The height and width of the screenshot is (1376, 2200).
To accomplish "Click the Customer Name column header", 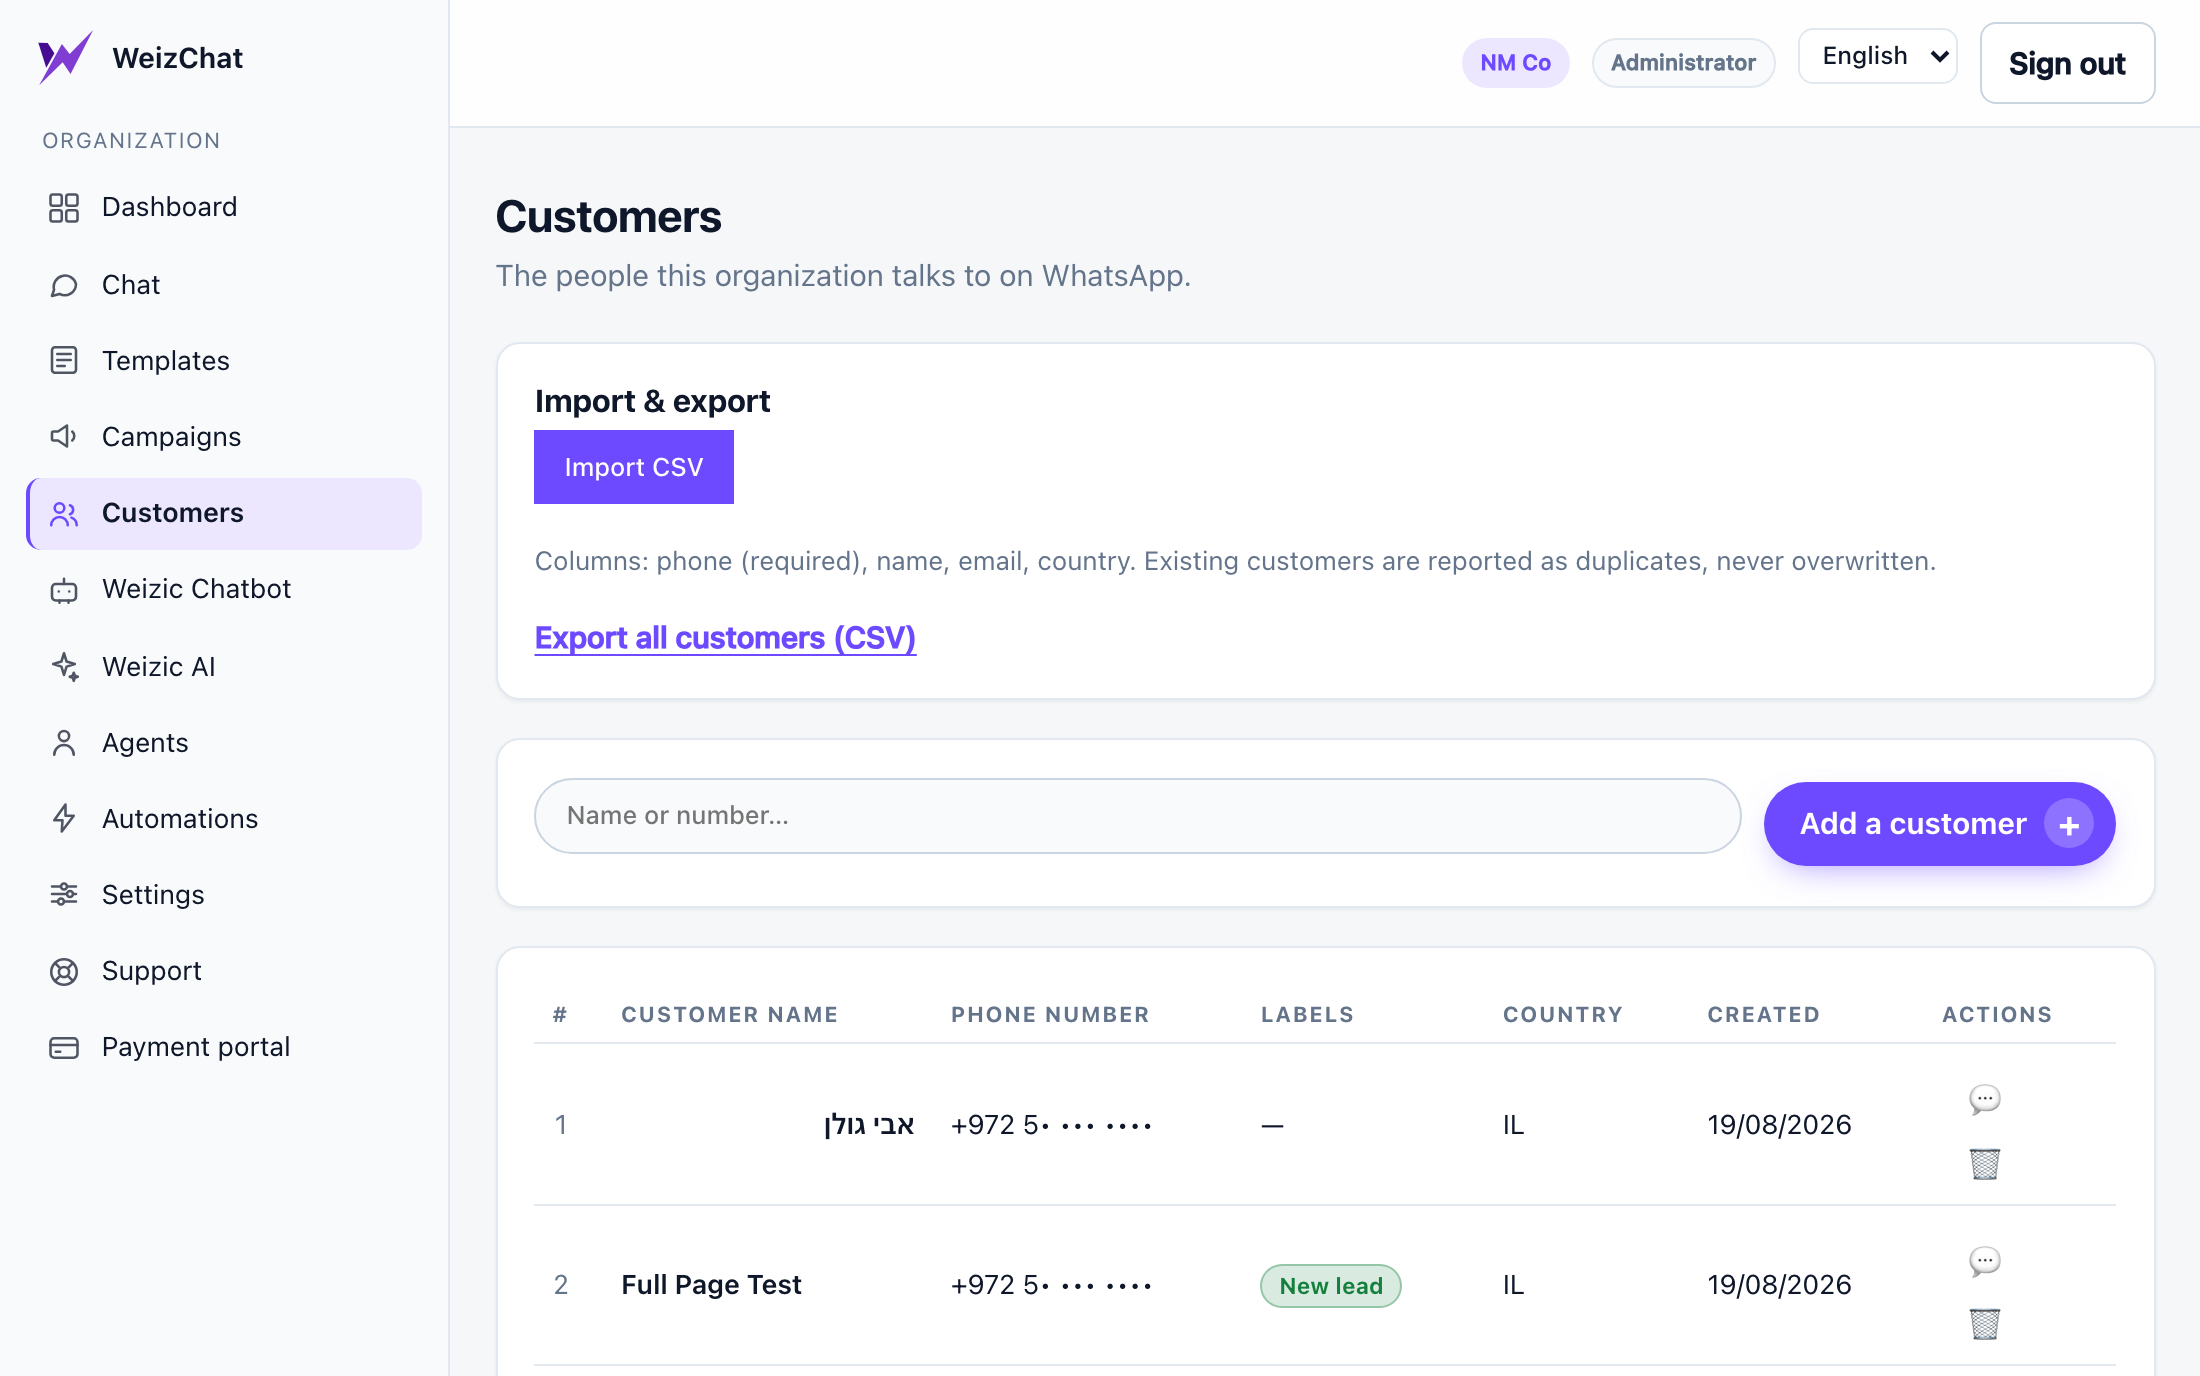I will (x=730, y=1015).
